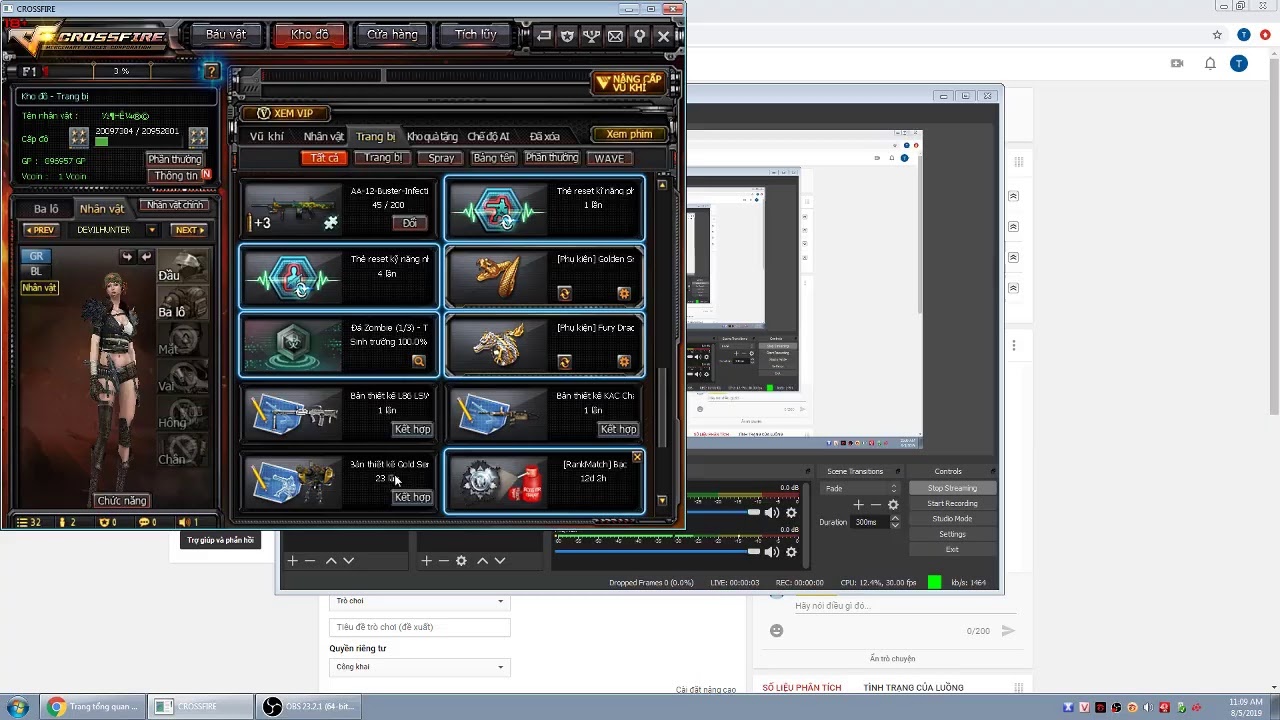Click Start Recording in OBS
This screenshot has width=1280, height=720.
pos(952,503)
